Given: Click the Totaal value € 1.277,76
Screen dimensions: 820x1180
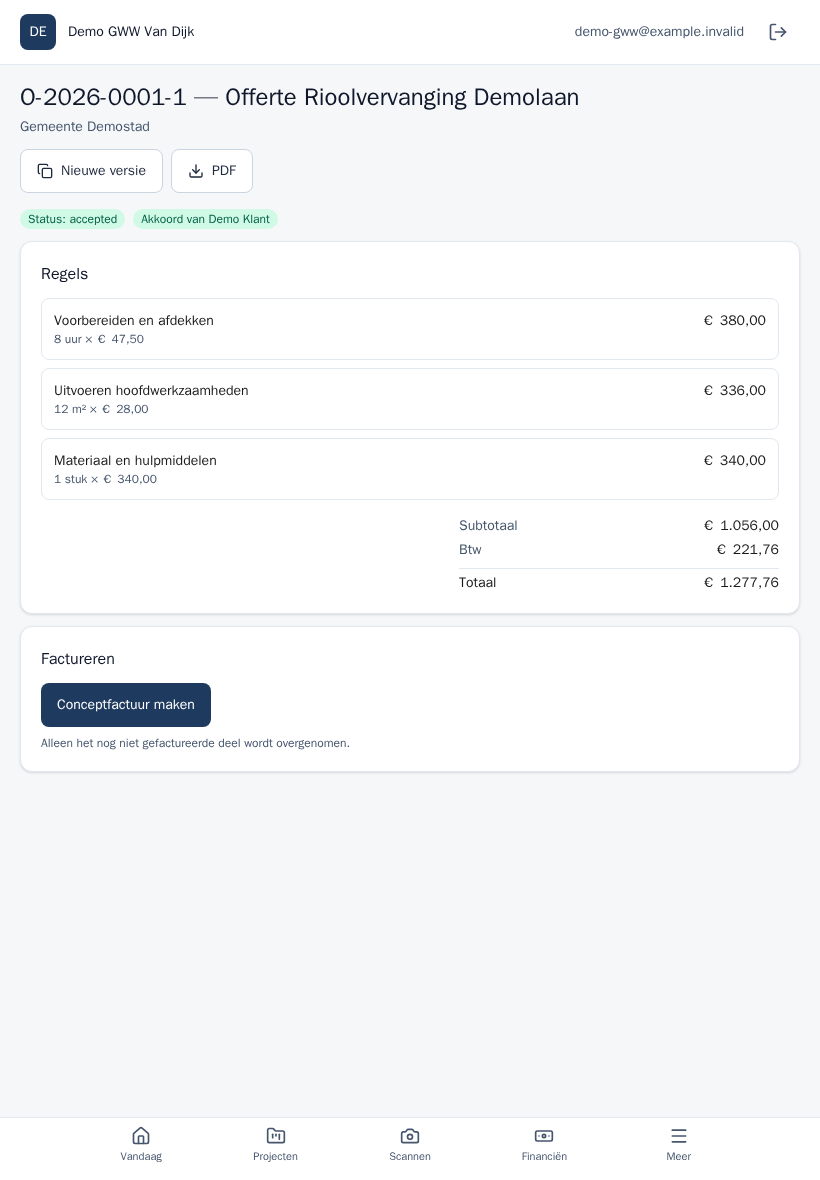Looking at the screenshot, I should point(741,582).
